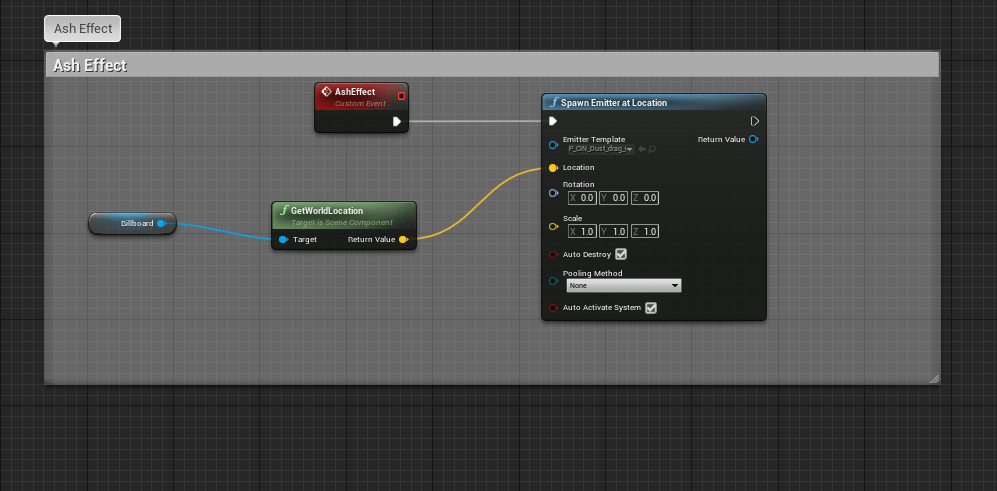Click the Rotation X value field
Viewport: 997px width, 491px height.
coord(582,198)
